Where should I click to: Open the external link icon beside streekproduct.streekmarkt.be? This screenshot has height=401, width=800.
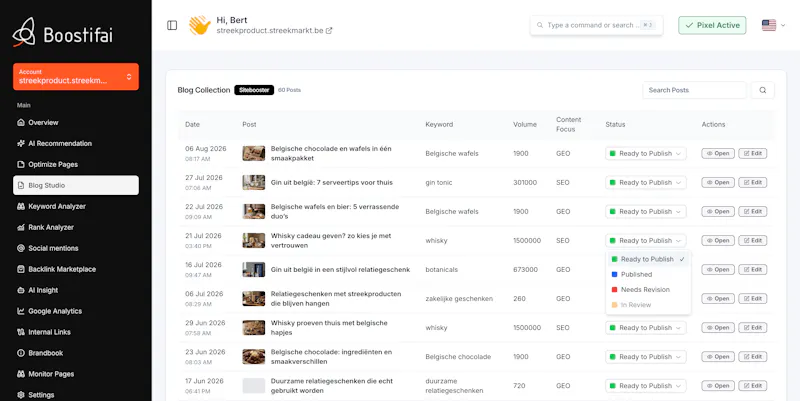329,31
